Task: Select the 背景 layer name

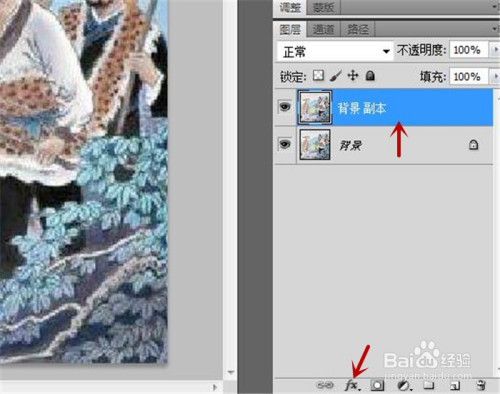Action: tap(351, 145)
